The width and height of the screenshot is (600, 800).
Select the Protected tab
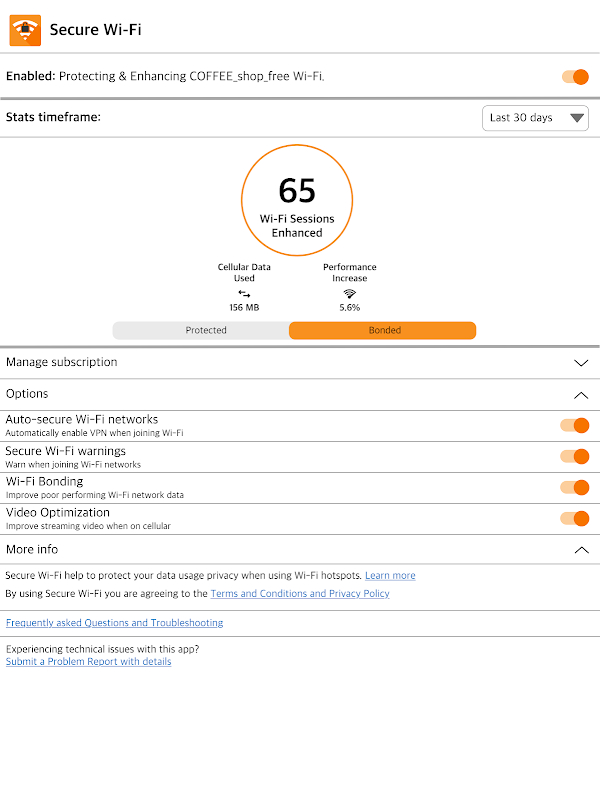206,330
